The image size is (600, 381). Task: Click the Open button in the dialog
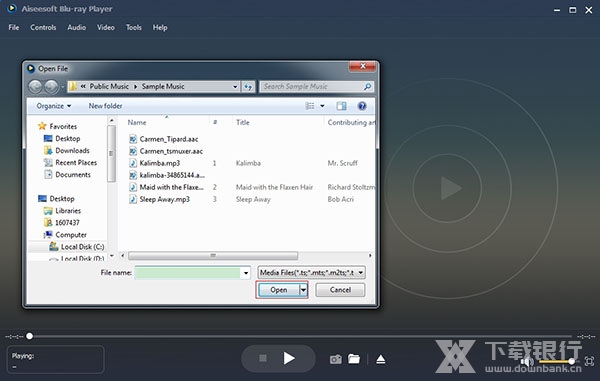click(x=279, y=290)
